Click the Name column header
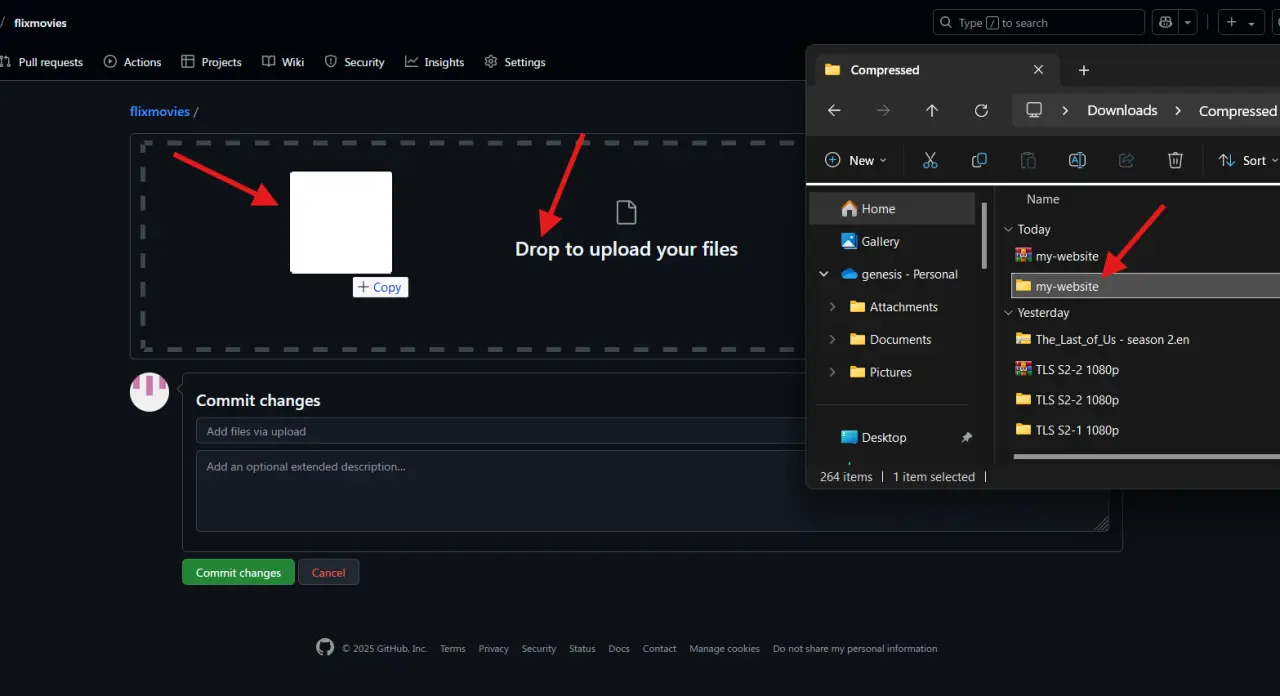Viewport: 1280px width, 696px height. coord(1043,199)
